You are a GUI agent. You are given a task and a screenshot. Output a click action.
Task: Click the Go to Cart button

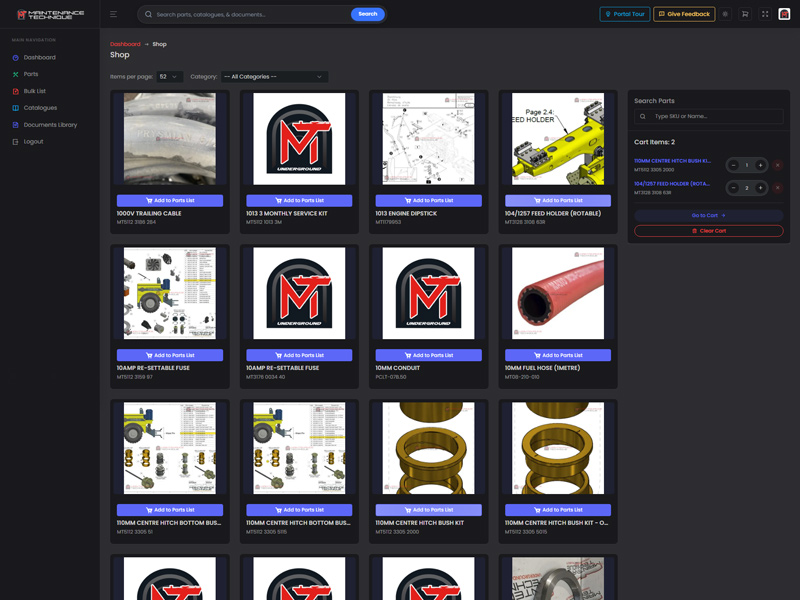(709, 215)
